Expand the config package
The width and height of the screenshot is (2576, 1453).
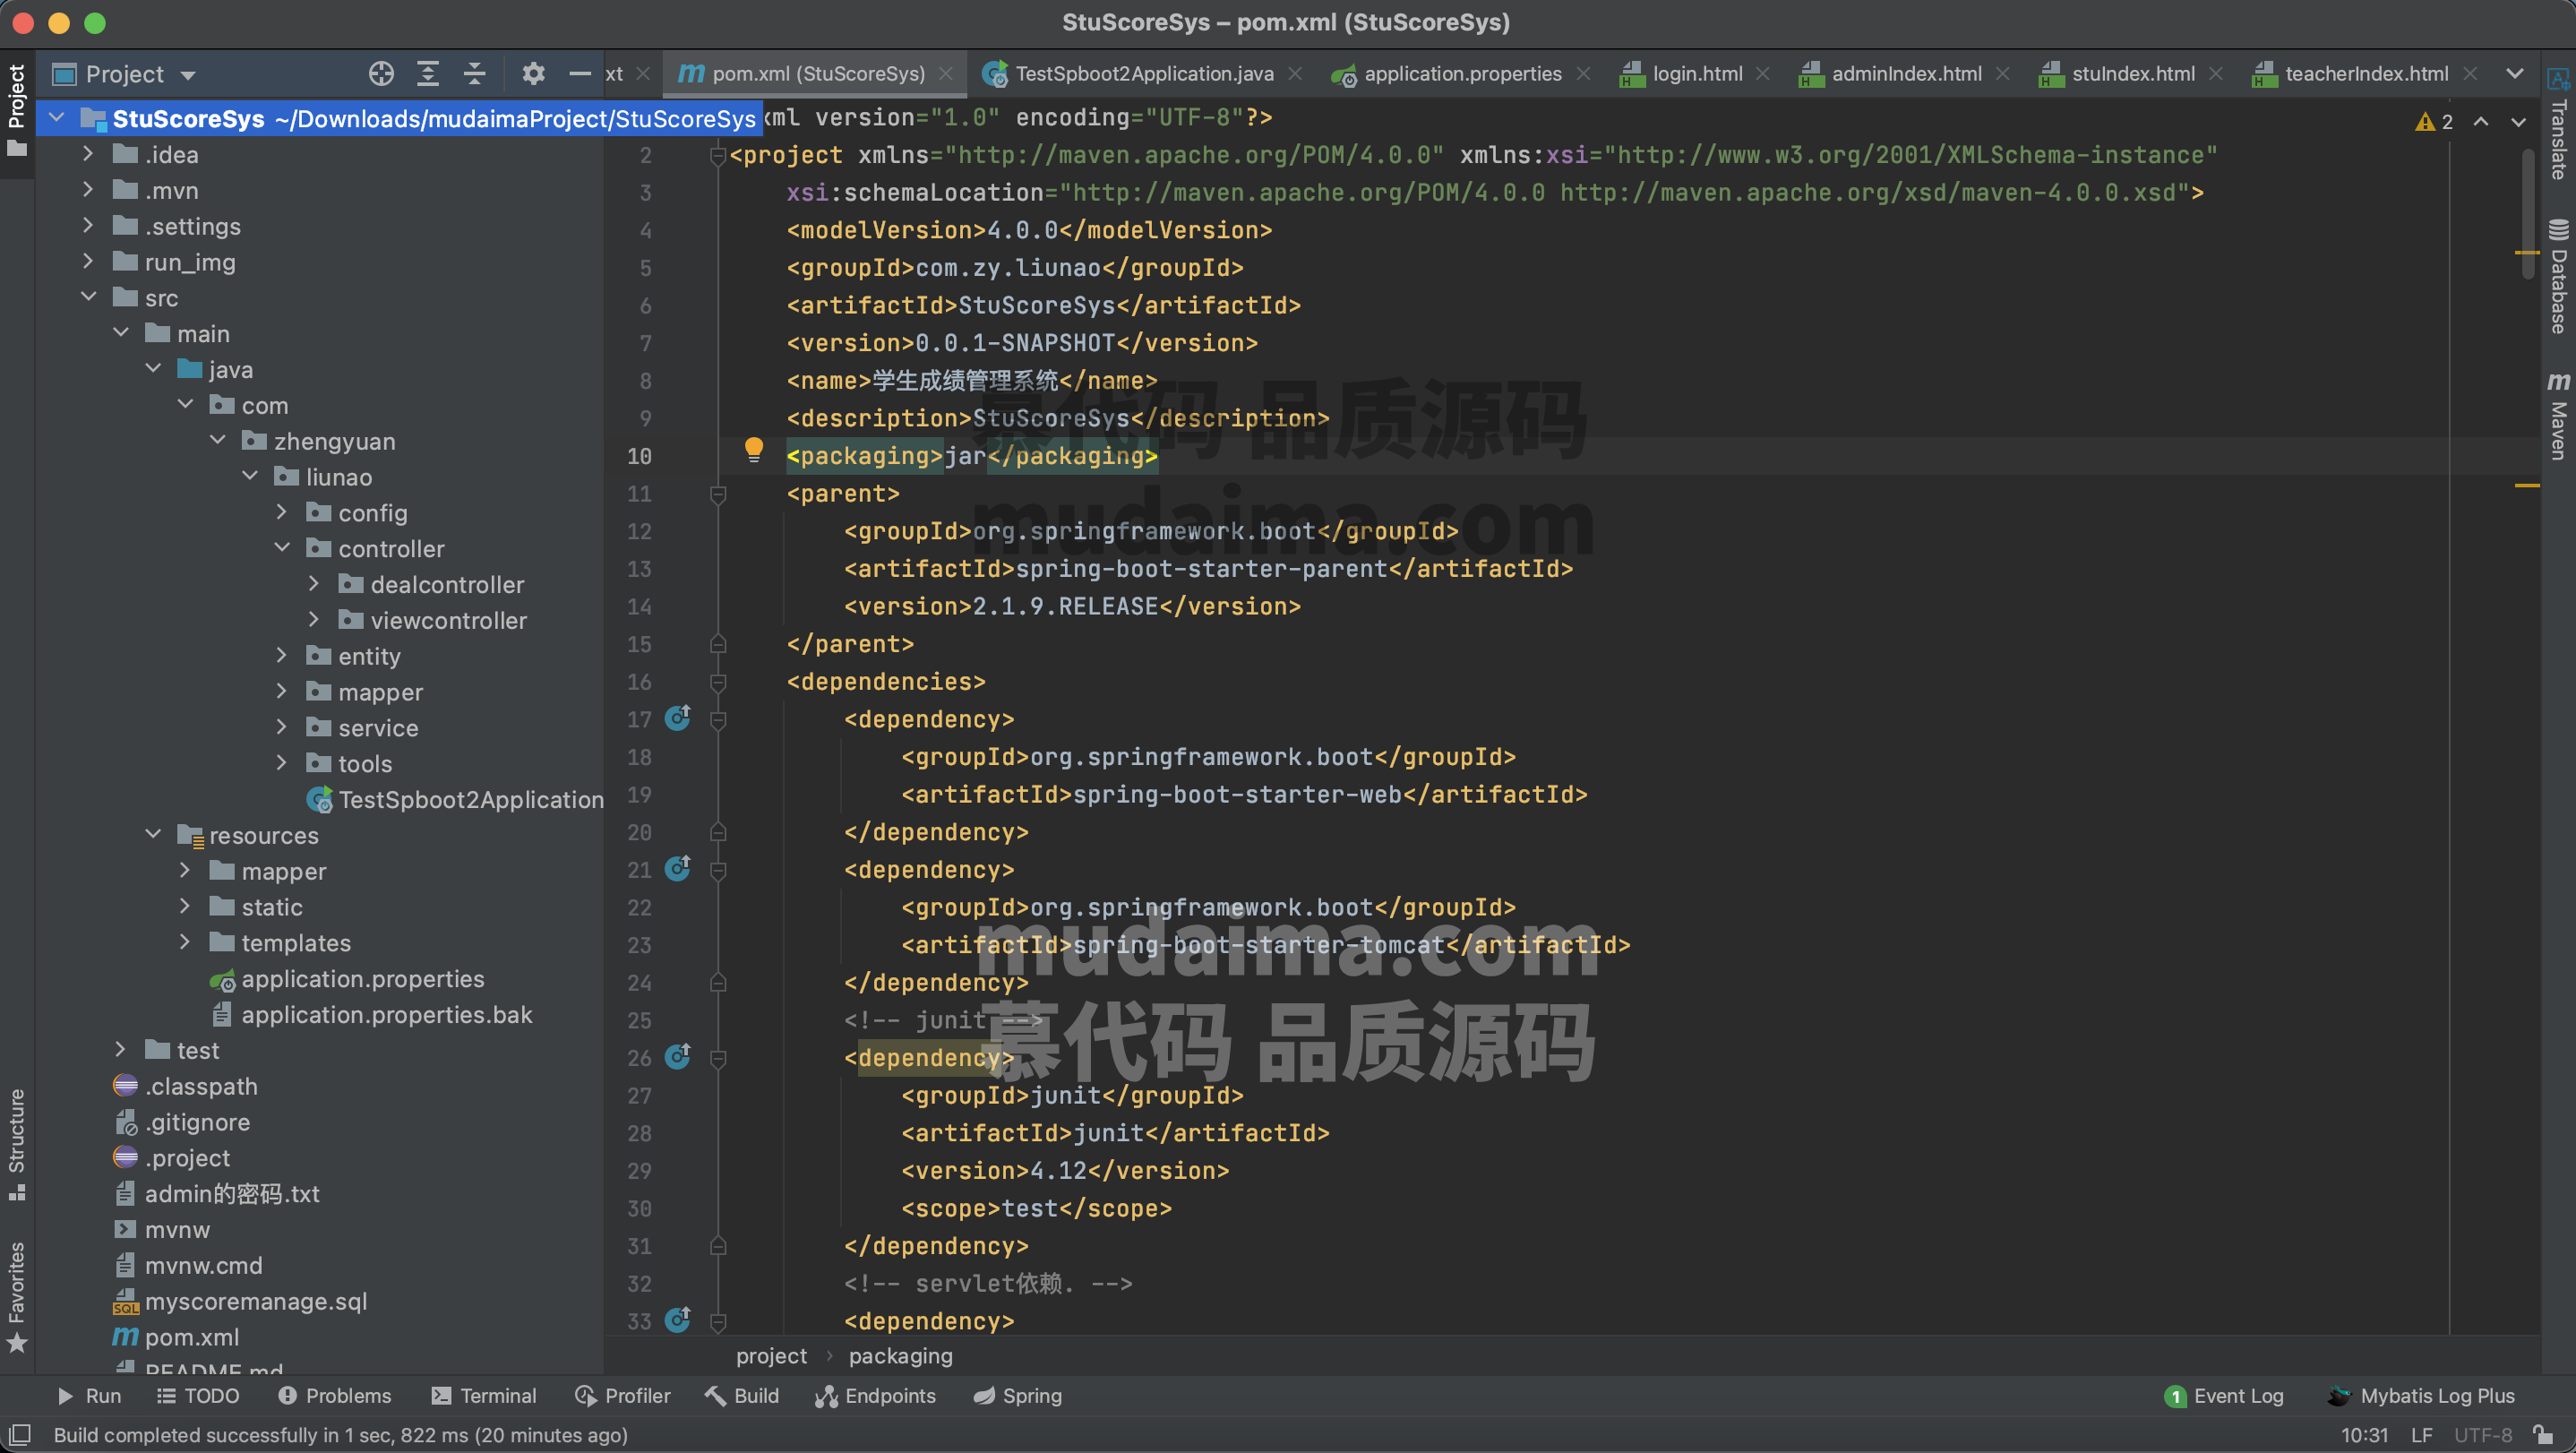click(281, 512)
